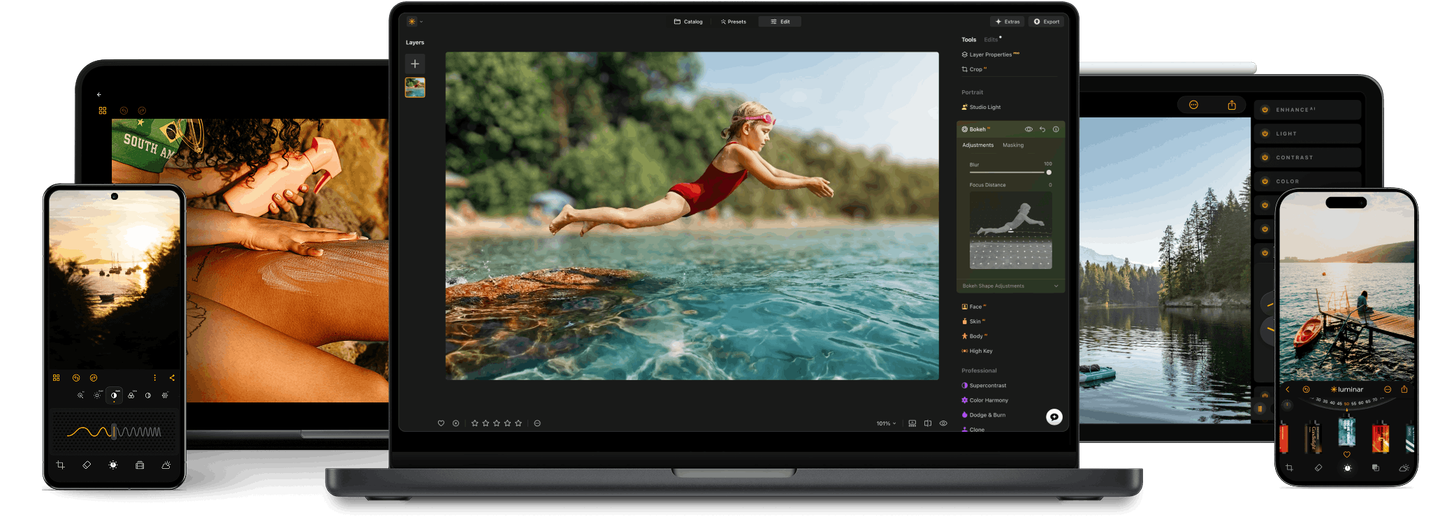The height and width of the screenshot is (531, 1440).
Task: Open the Extras button
Action: [x=1007, y=21]
